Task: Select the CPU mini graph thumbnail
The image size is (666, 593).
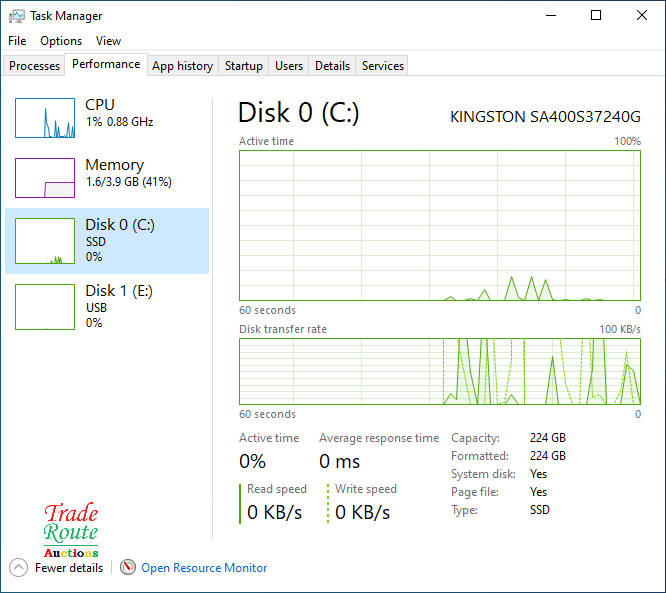Action: pyautogui.click(x=45, y=118)
